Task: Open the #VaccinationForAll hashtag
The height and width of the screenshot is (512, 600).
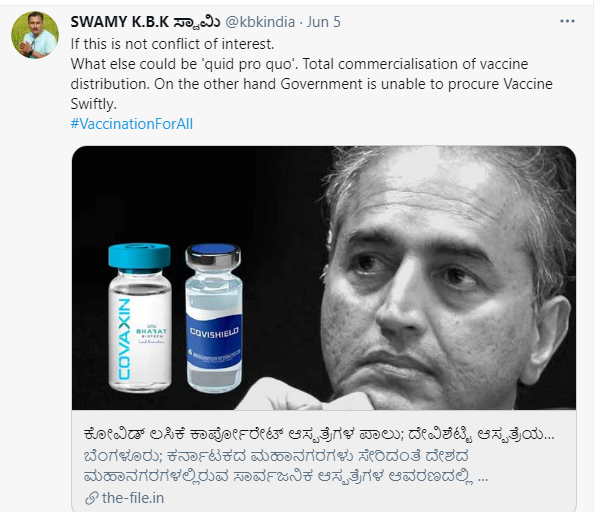Action: tap(132, 124)
